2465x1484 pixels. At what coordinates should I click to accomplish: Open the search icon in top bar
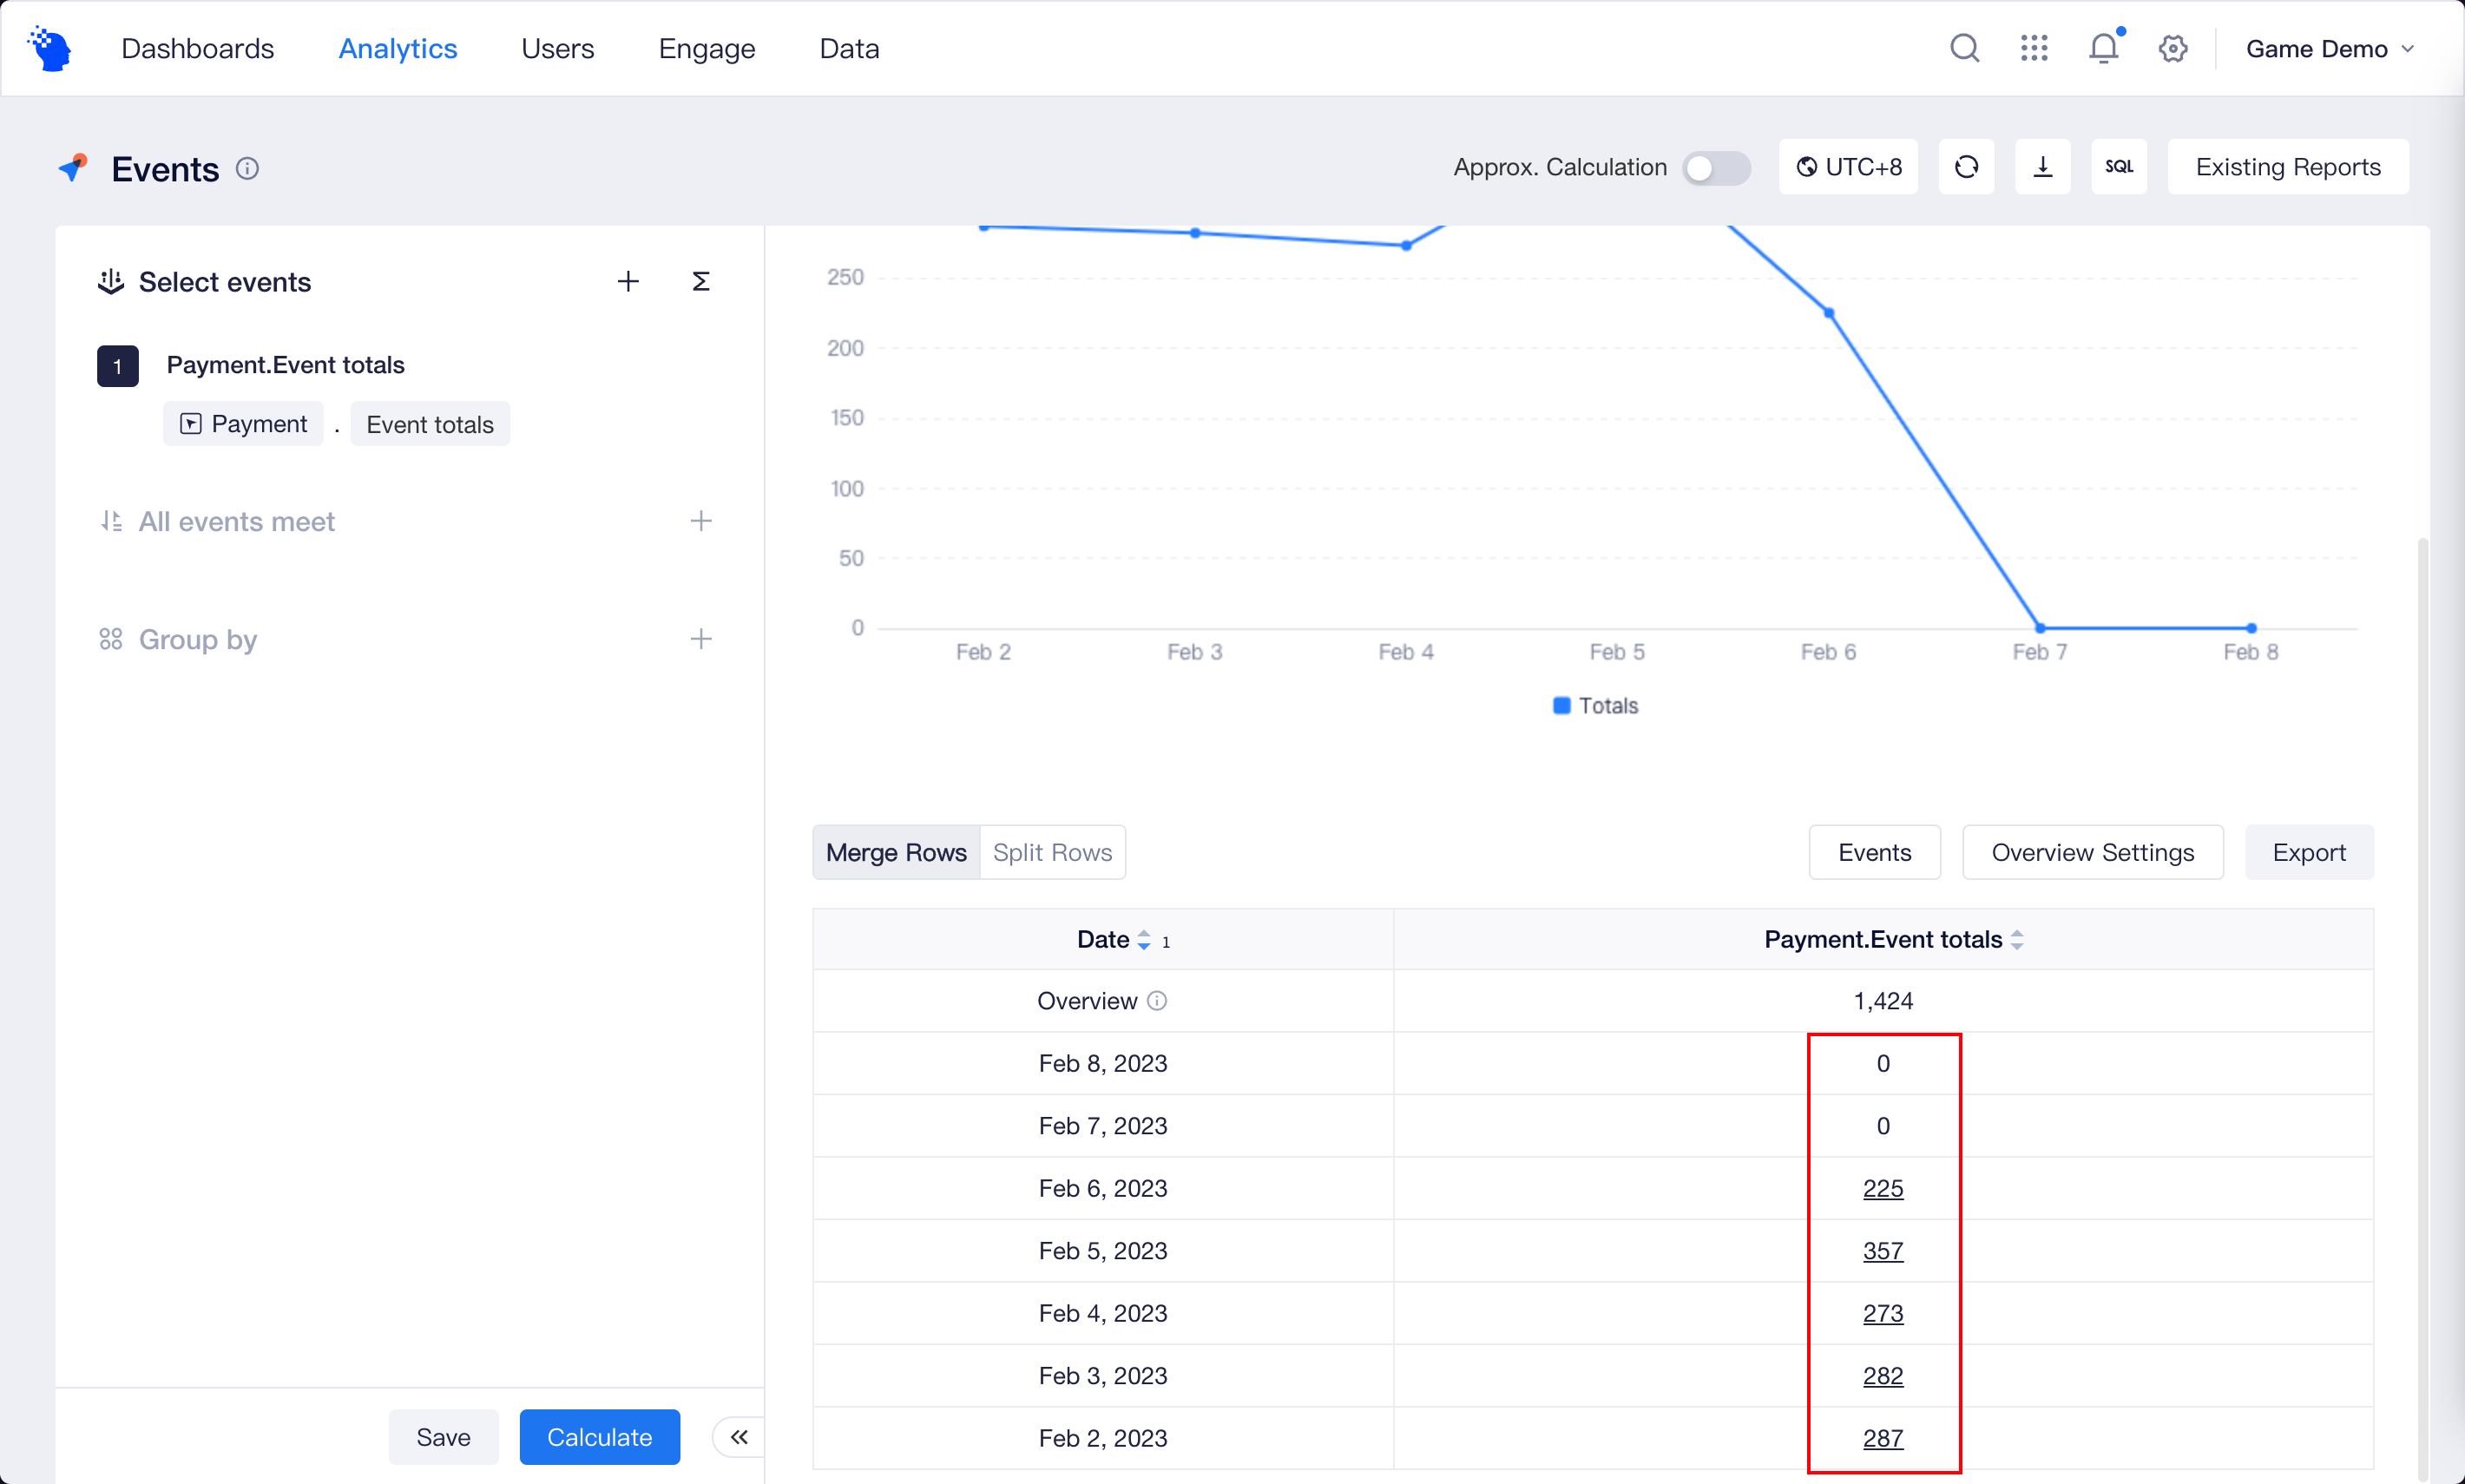(x=1964, y=48)
